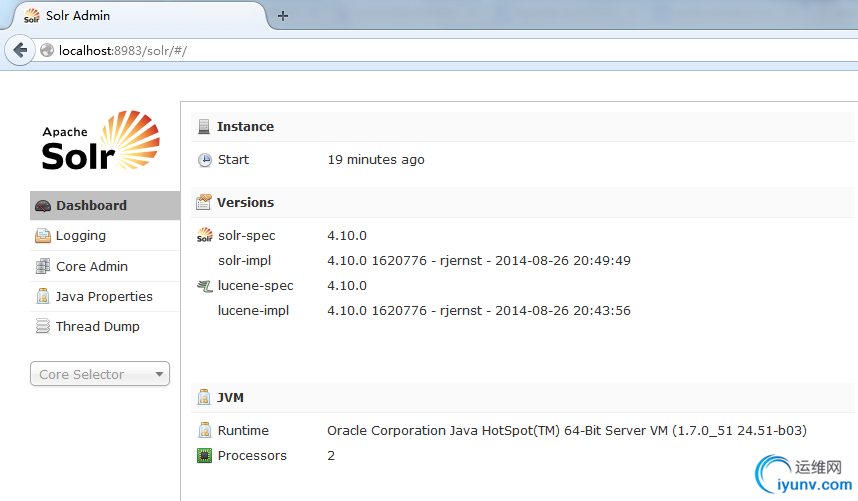Image resolution: width=858 pixels, height=501 pixels.
Task: Open the Java Properties menu item
Action: (105, 296)
